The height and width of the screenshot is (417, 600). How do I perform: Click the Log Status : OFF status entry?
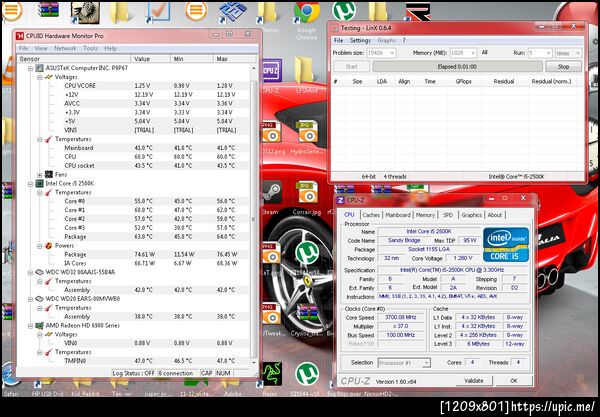click(133, 373)
